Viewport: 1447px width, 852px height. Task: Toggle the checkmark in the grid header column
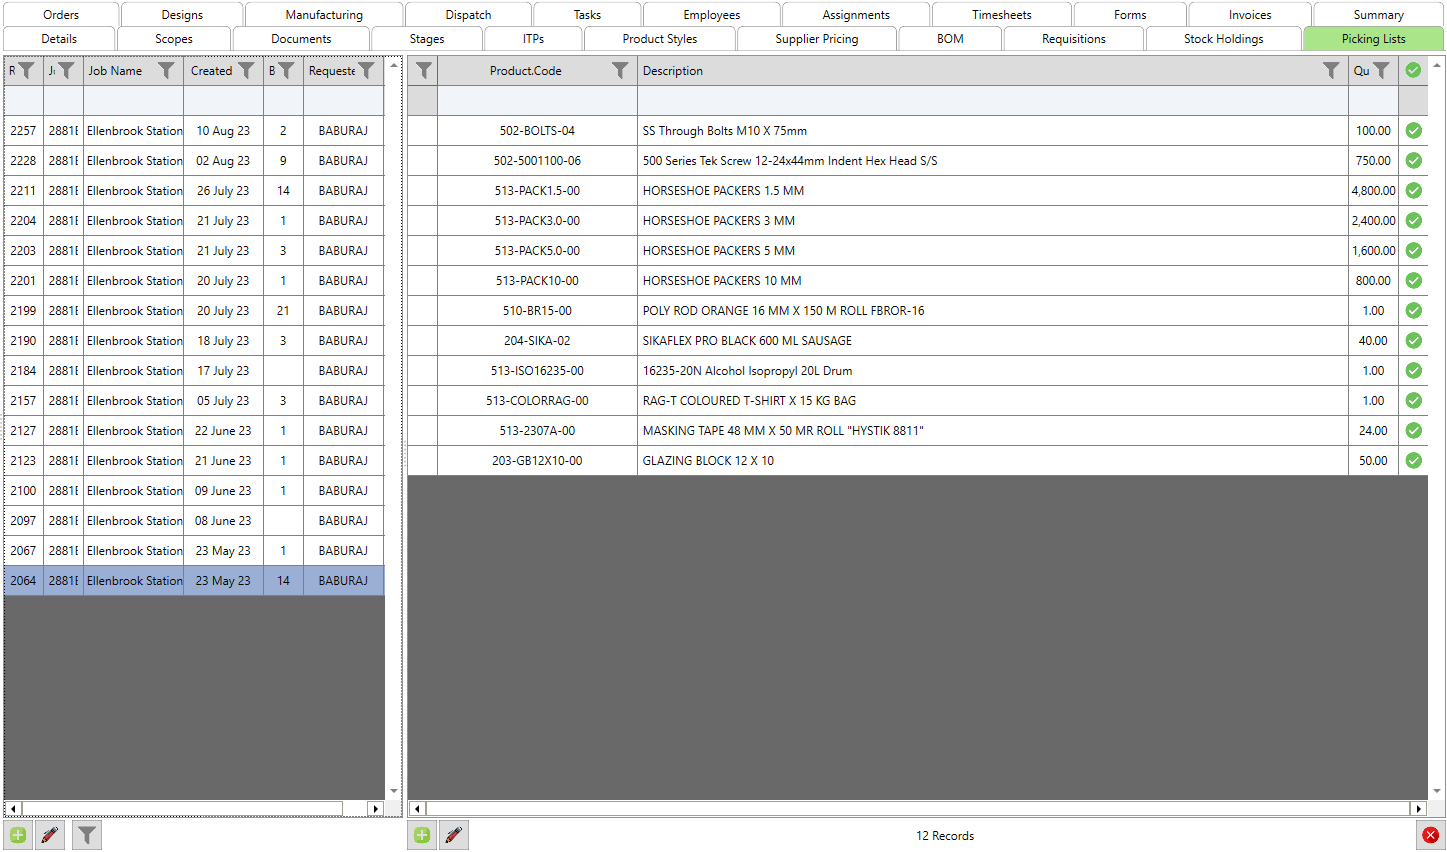(1413, 70)
